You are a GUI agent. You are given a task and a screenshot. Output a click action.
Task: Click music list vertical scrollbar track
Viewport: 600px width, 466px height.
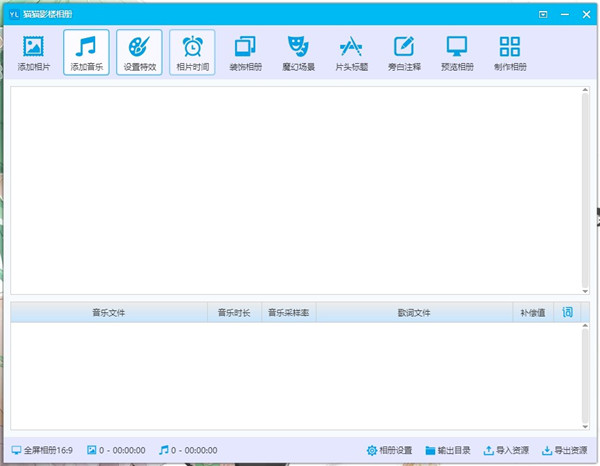585,376
